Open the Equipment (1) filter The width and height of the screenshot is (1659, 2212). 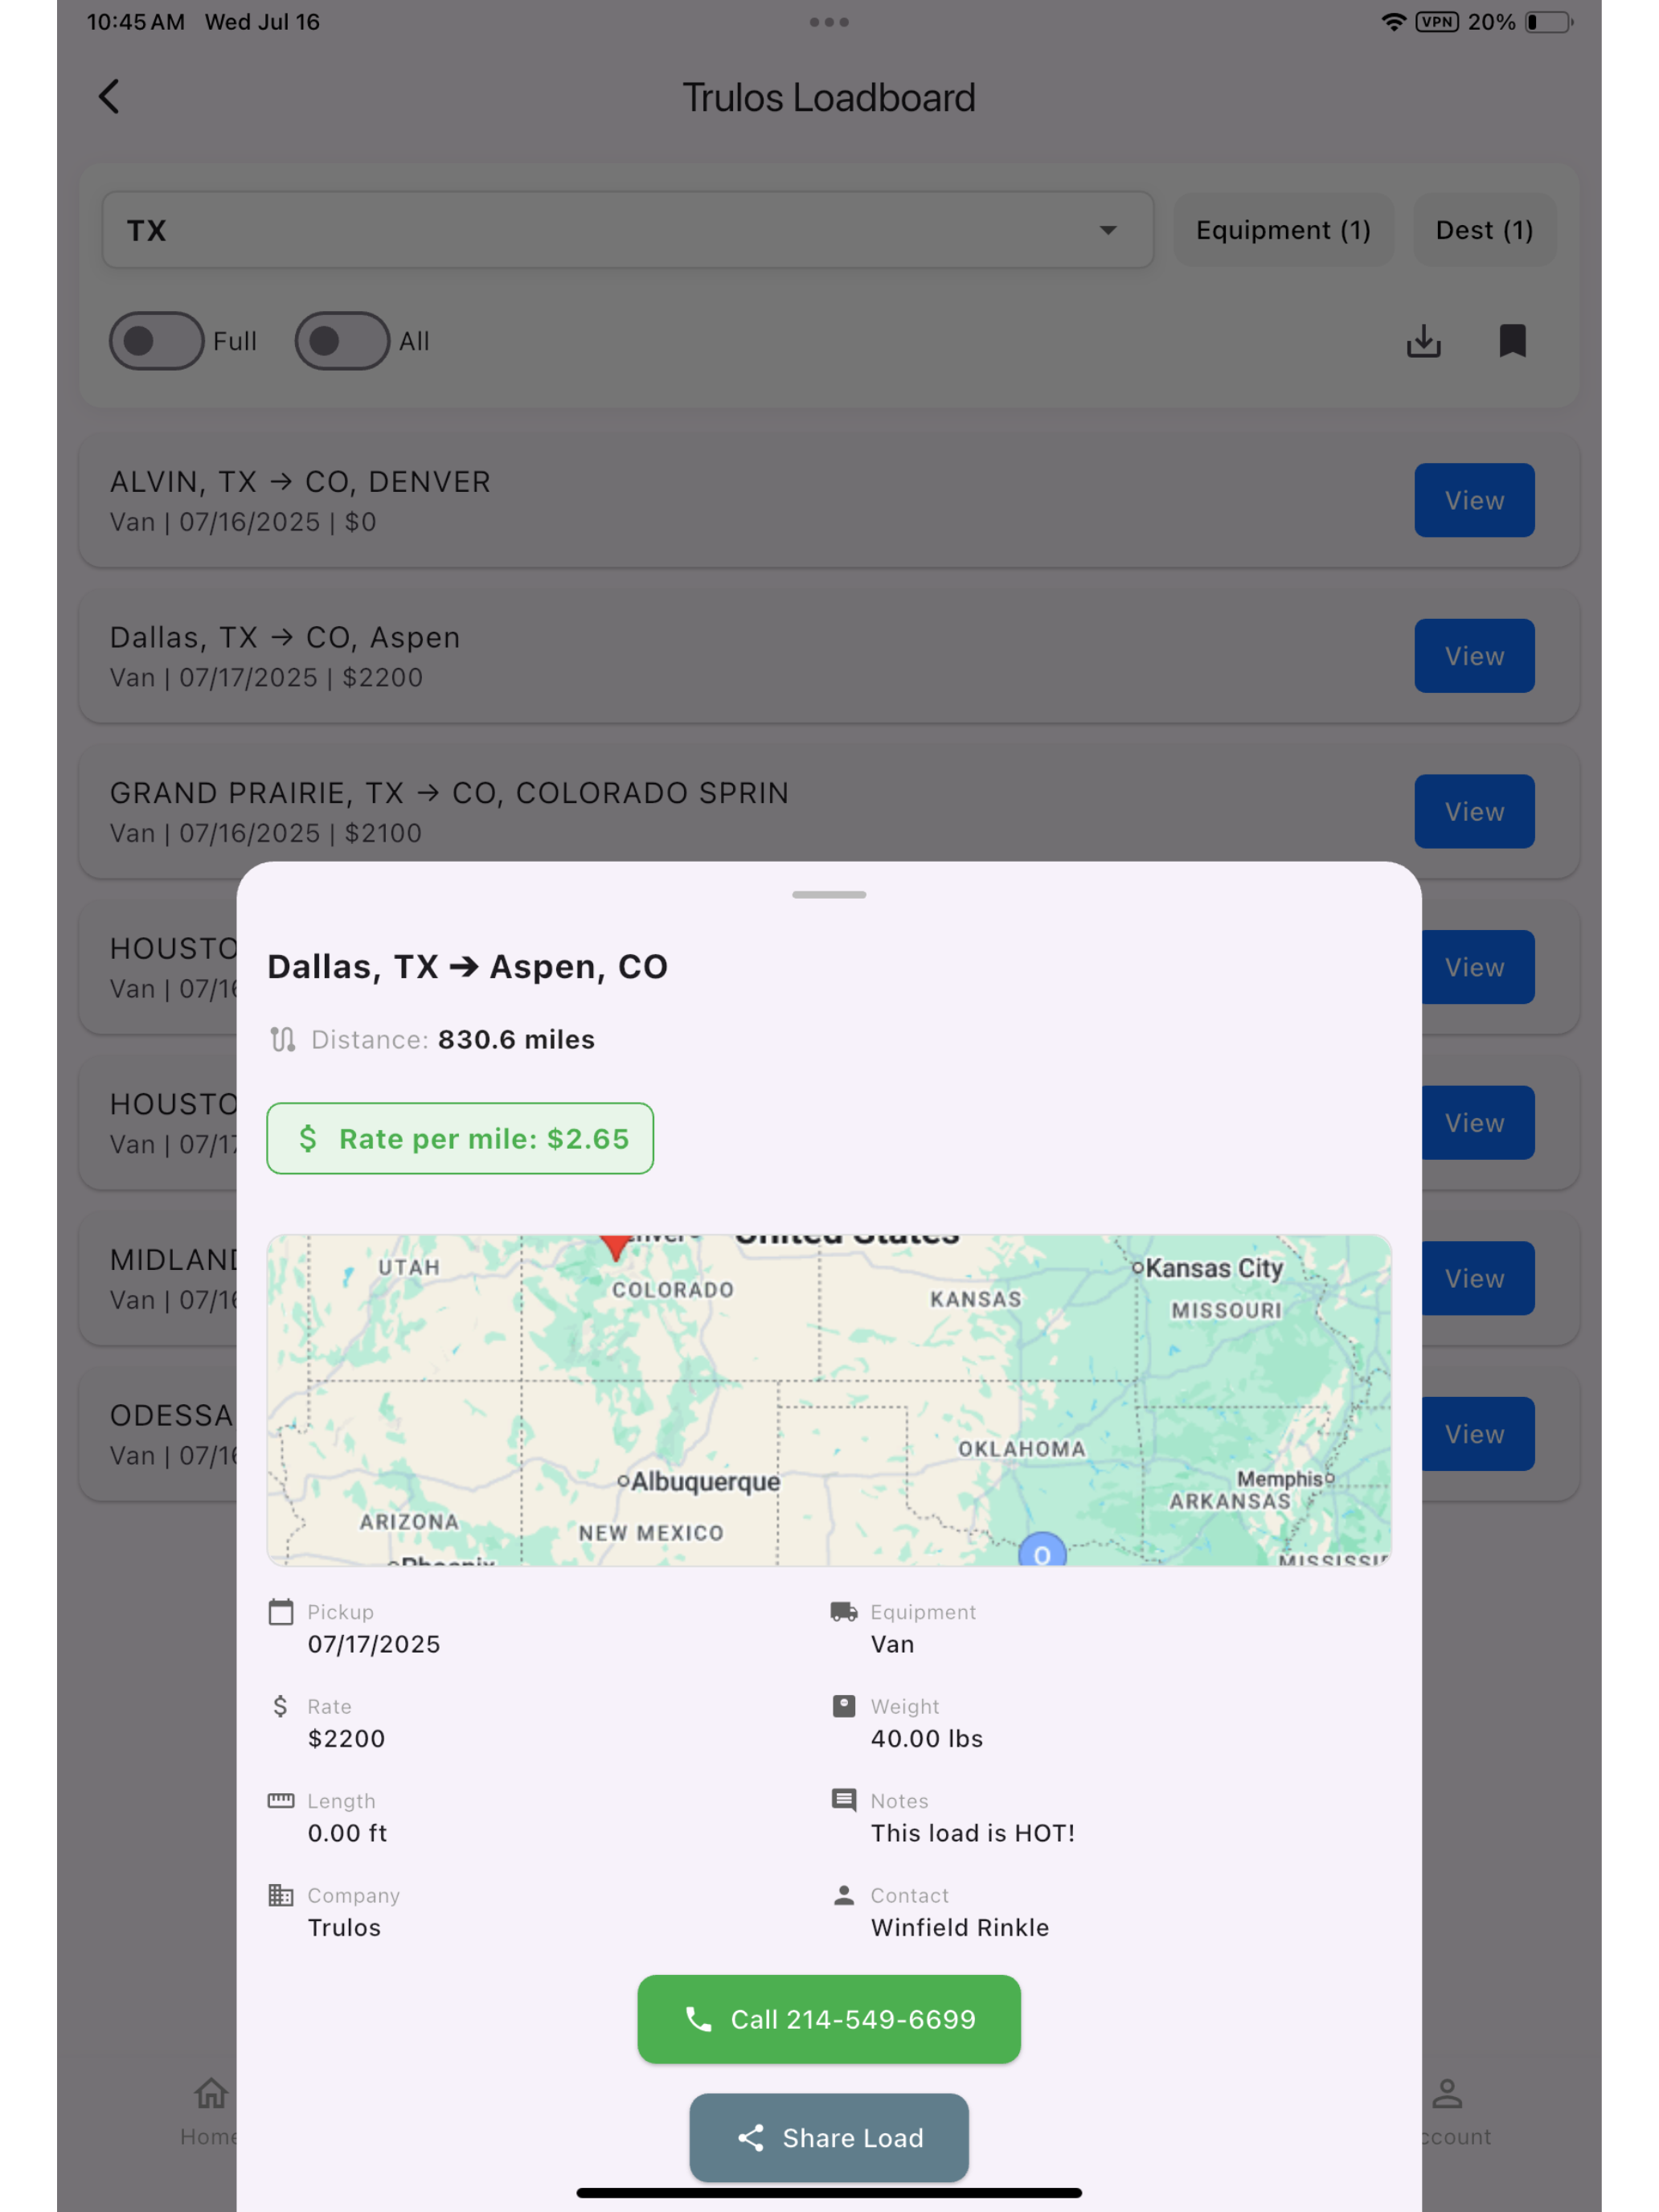coord(1283,230)
